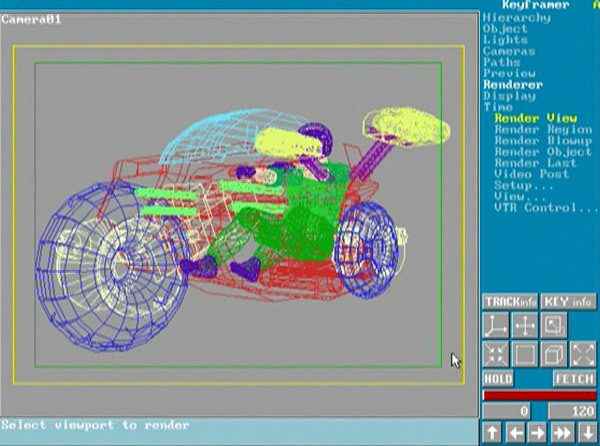
Task: Click the inward-pointing arrows icon
Action: point(496,354)
